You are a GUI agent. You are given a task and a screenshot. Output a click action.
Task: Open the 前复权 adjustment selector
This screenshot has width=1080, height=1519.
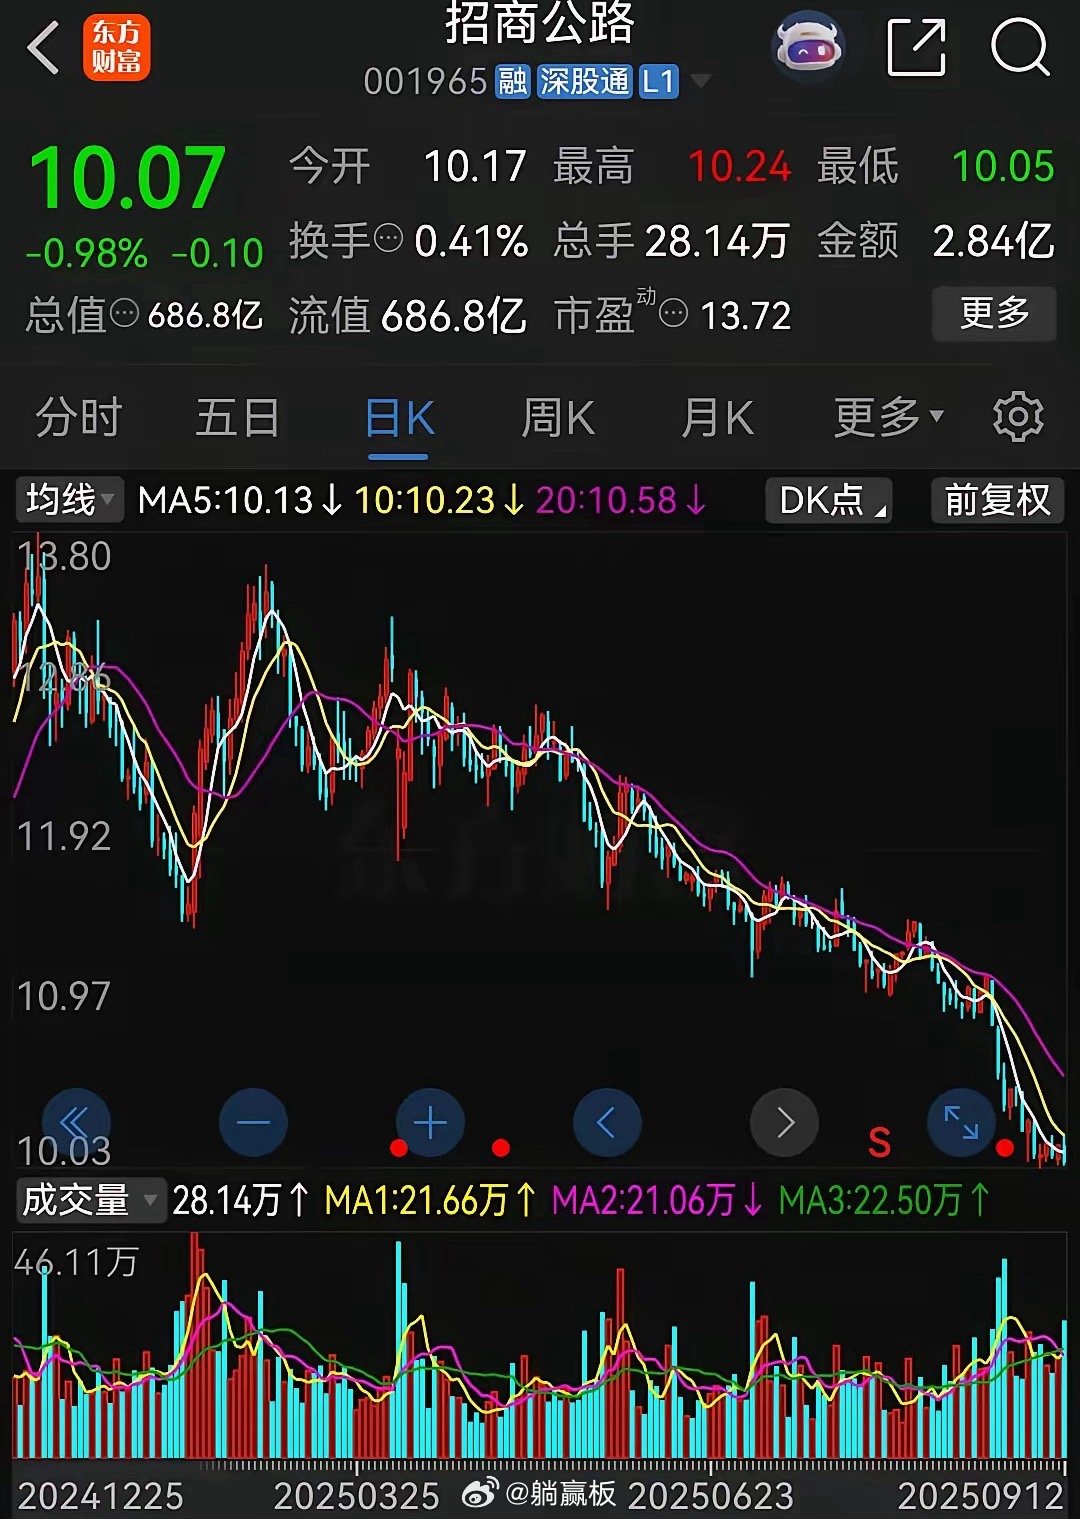[997, 500]
